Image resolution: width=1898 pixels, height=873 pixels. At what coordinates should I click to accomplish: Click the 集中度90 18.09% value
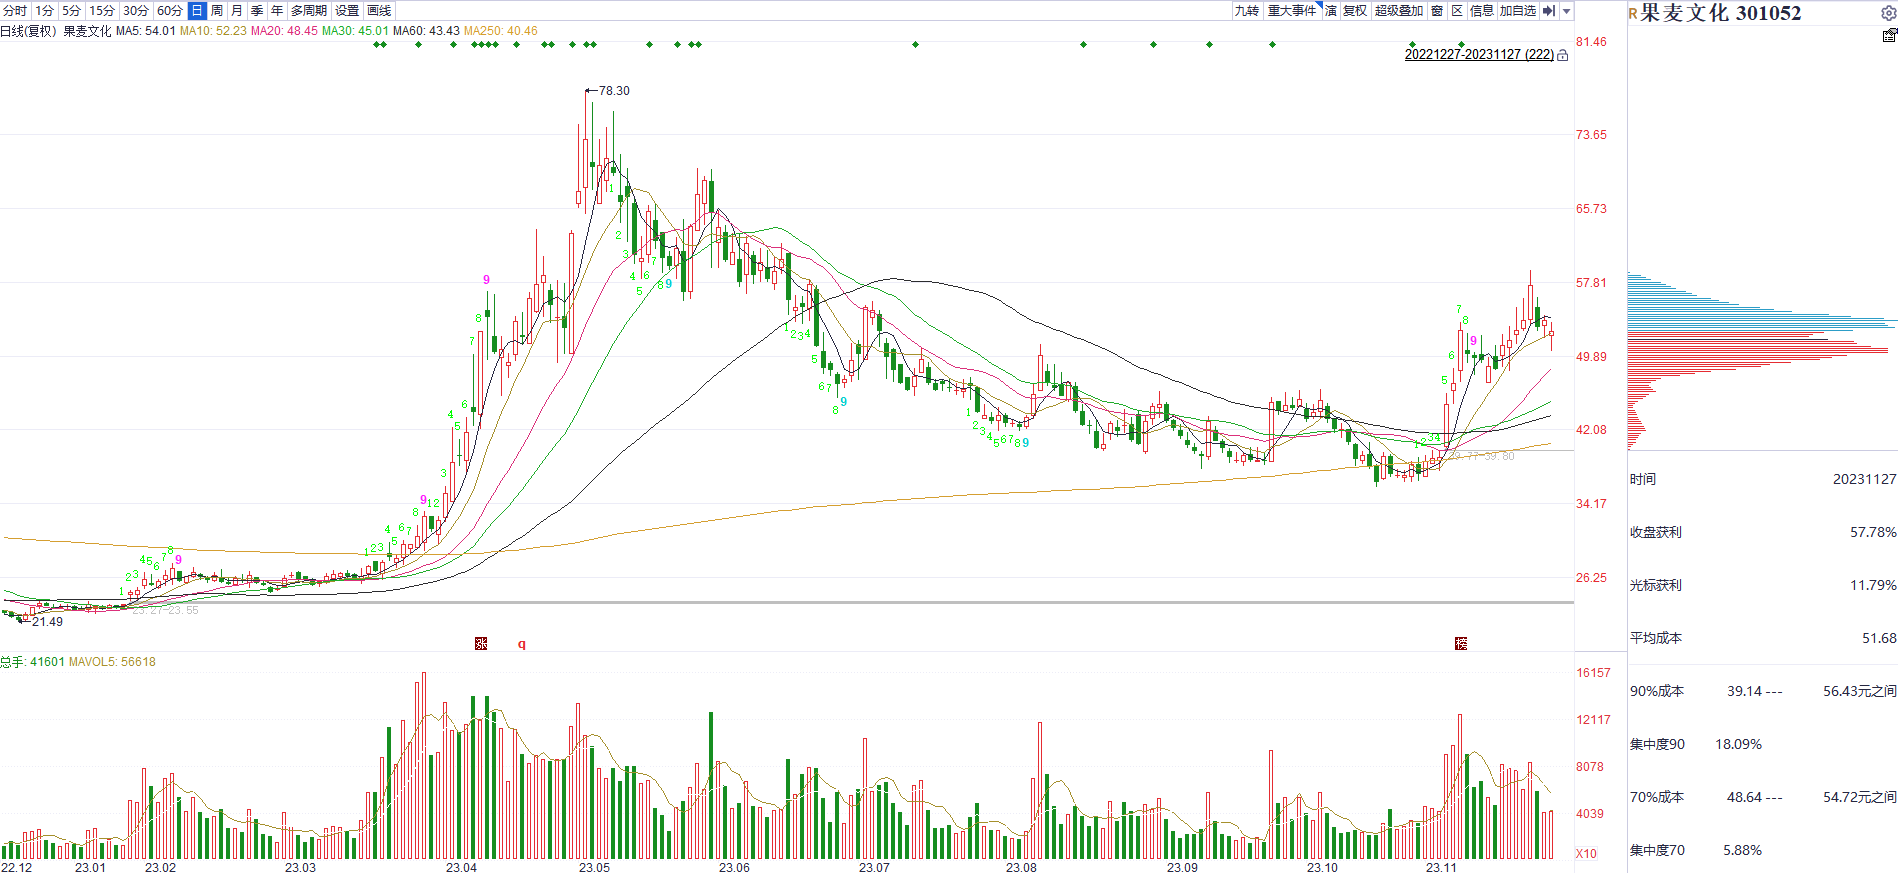[1739, 745]
